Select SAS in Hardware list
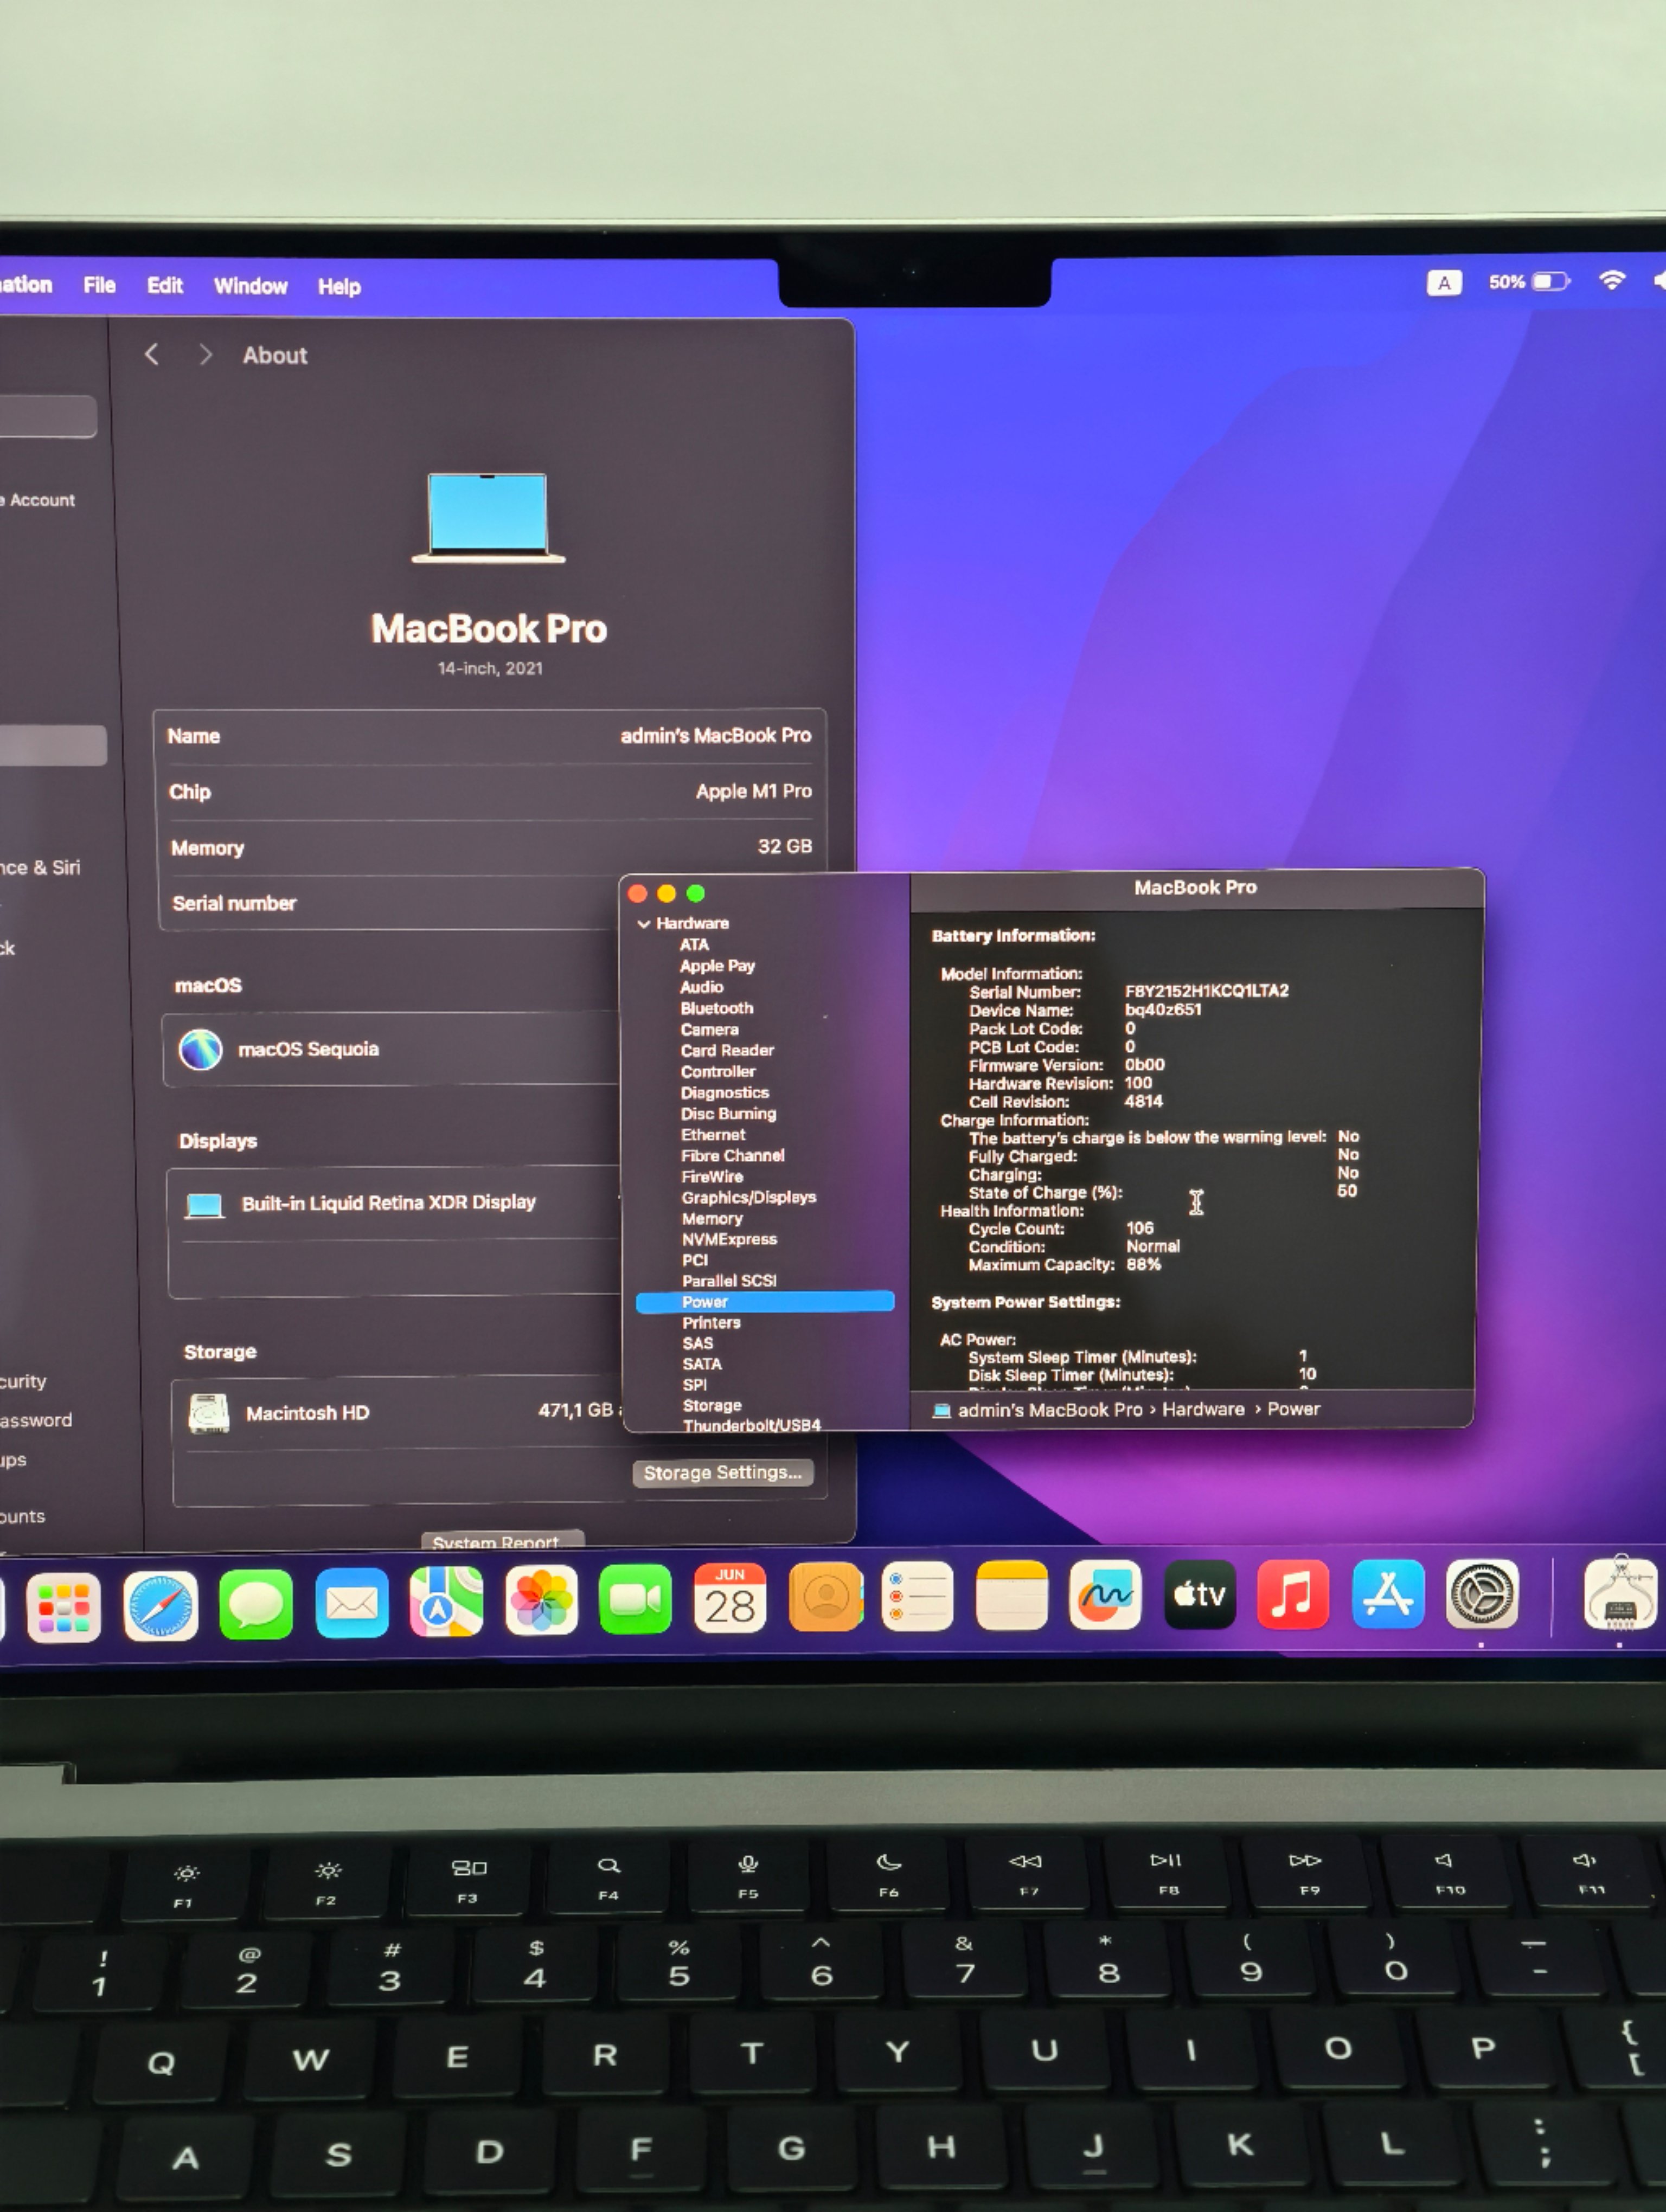This screenshot has width=1666, height=2212. [x=697, y=1343]
